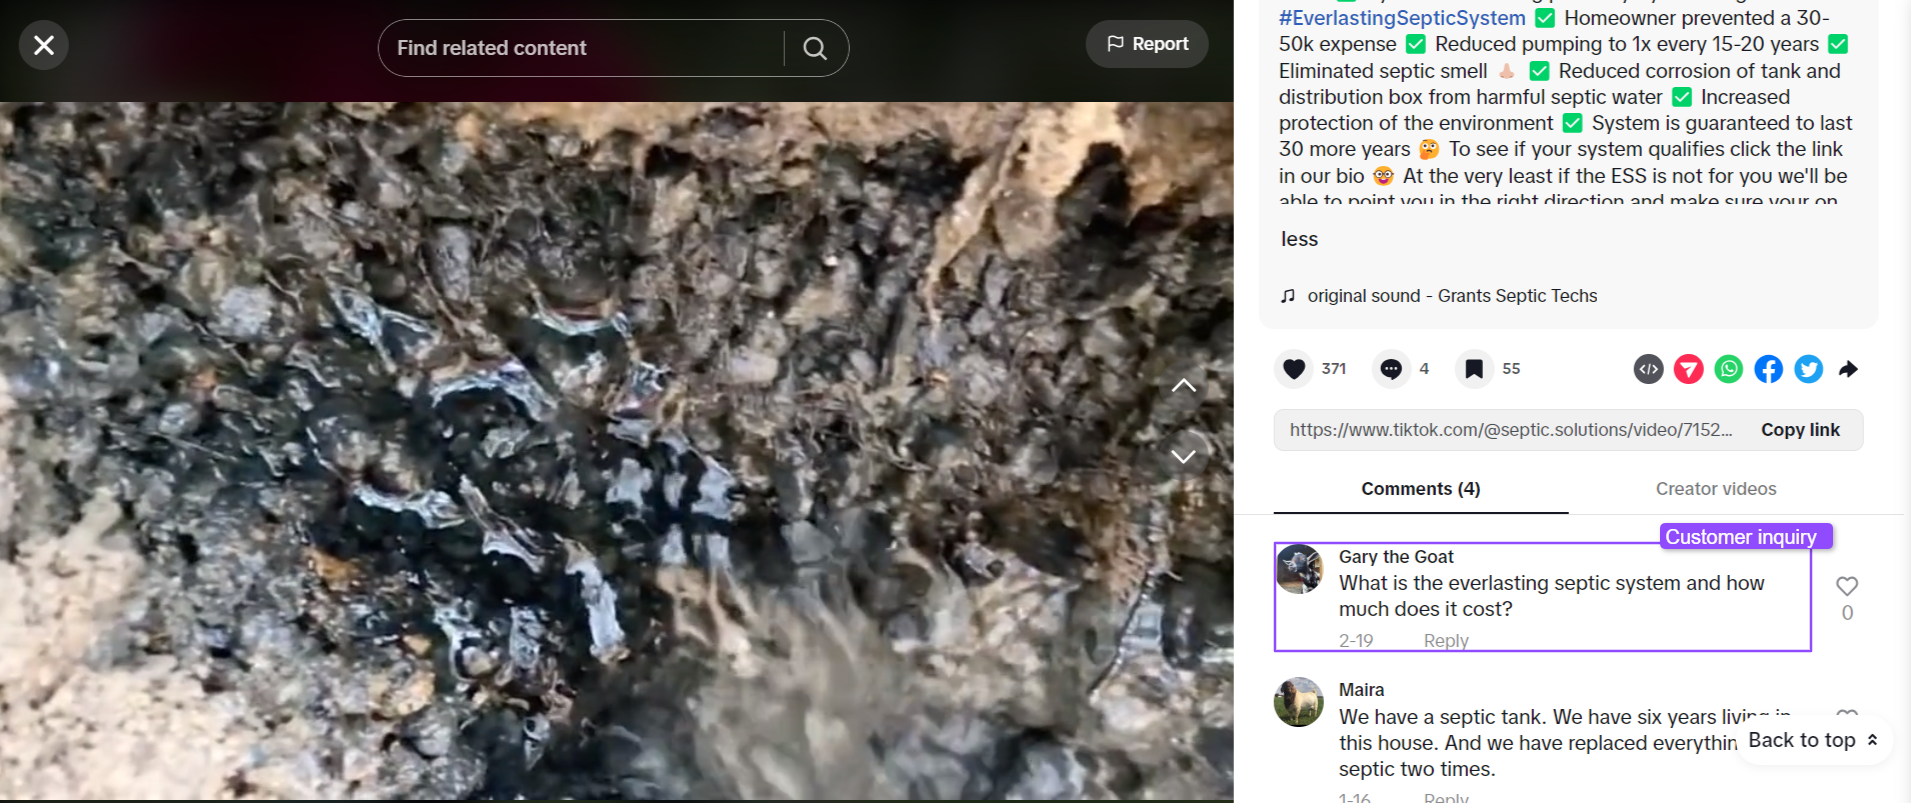1911x803 pixels.
Task: Reply to Gary the Goat's comment
Action: pos(1446,641)
